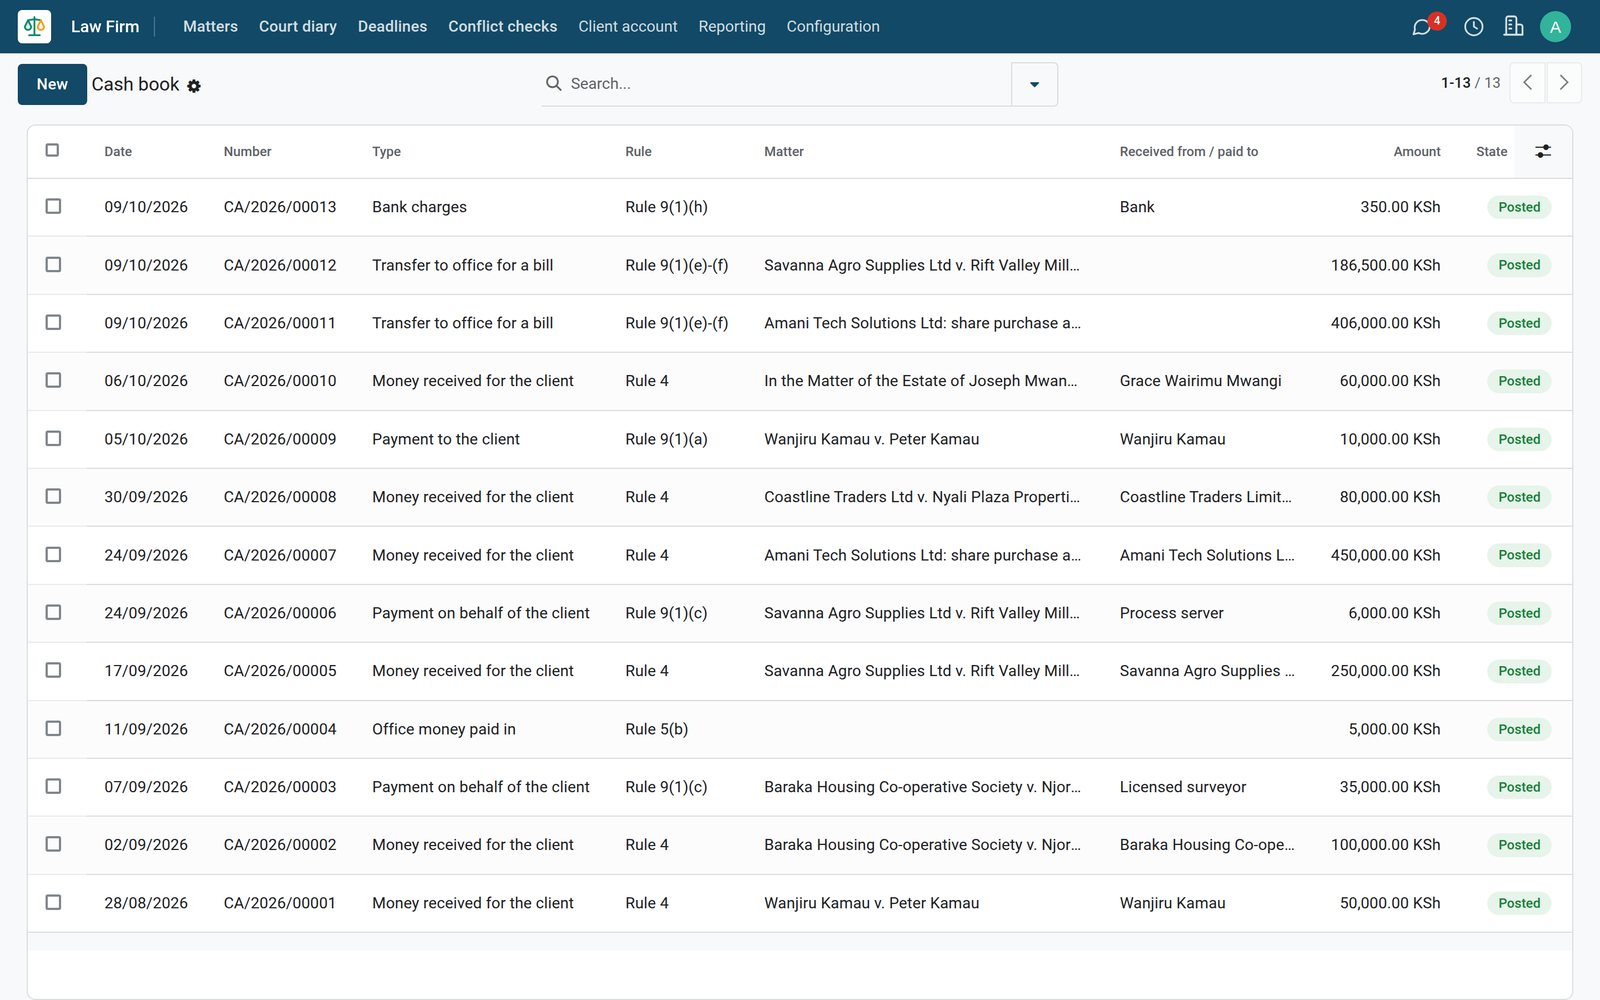Sort by the Date column header

pos(118,152)
